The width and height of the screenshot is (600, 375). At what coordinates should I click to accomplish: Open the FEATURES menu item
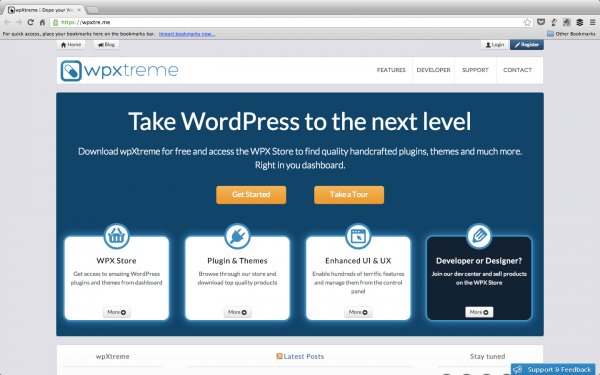coord(391,70)
